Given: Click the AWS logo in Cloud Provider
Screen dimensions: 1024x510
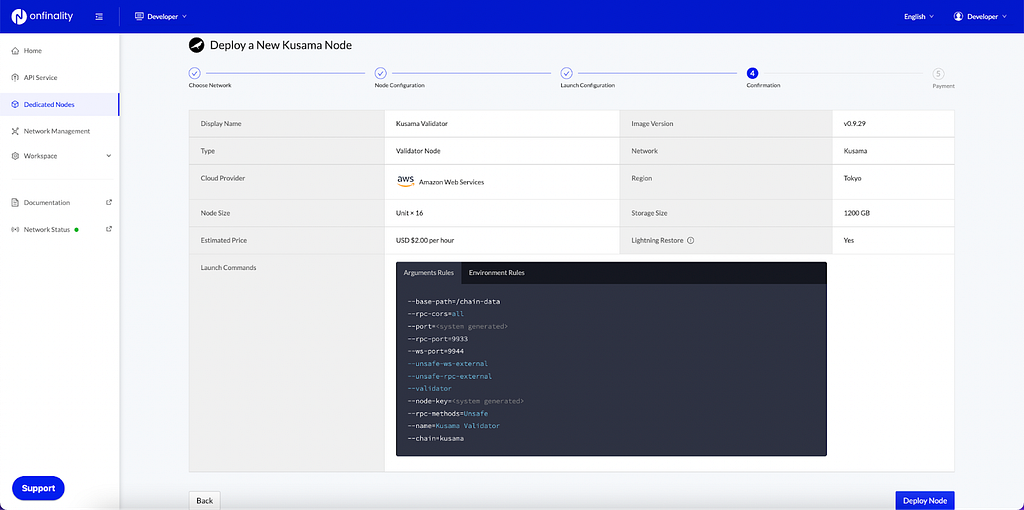Looking at the screenshot, I should (x=406, y=181).
